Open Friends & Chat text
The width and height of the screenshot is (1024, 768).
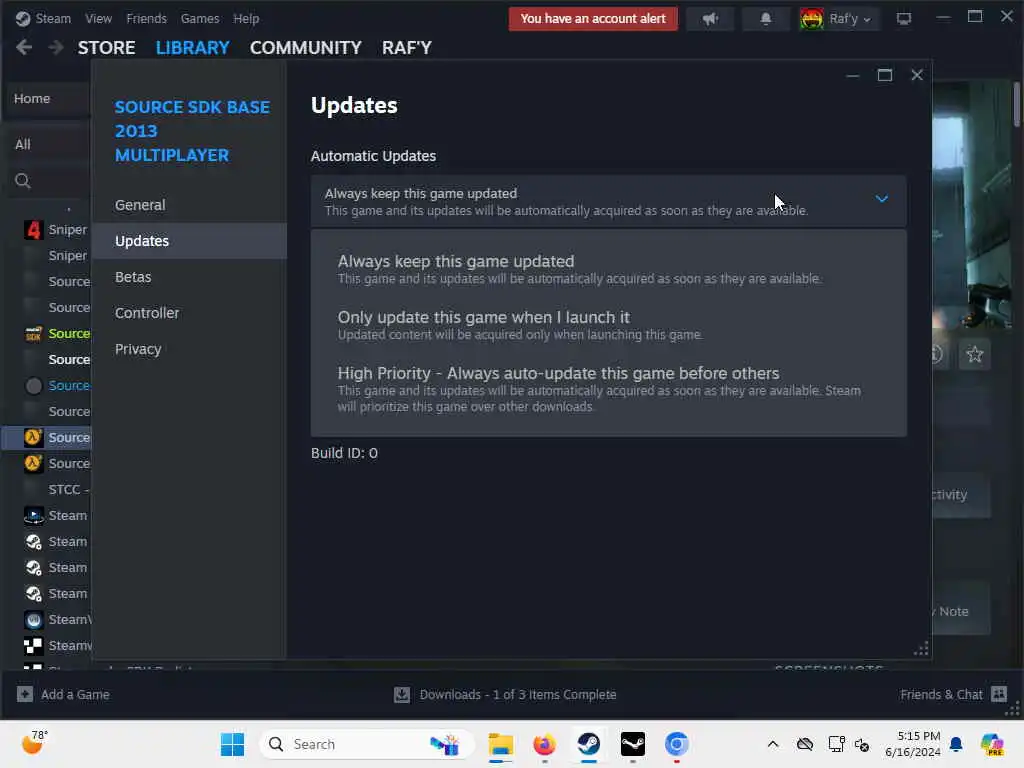[941, 694]
